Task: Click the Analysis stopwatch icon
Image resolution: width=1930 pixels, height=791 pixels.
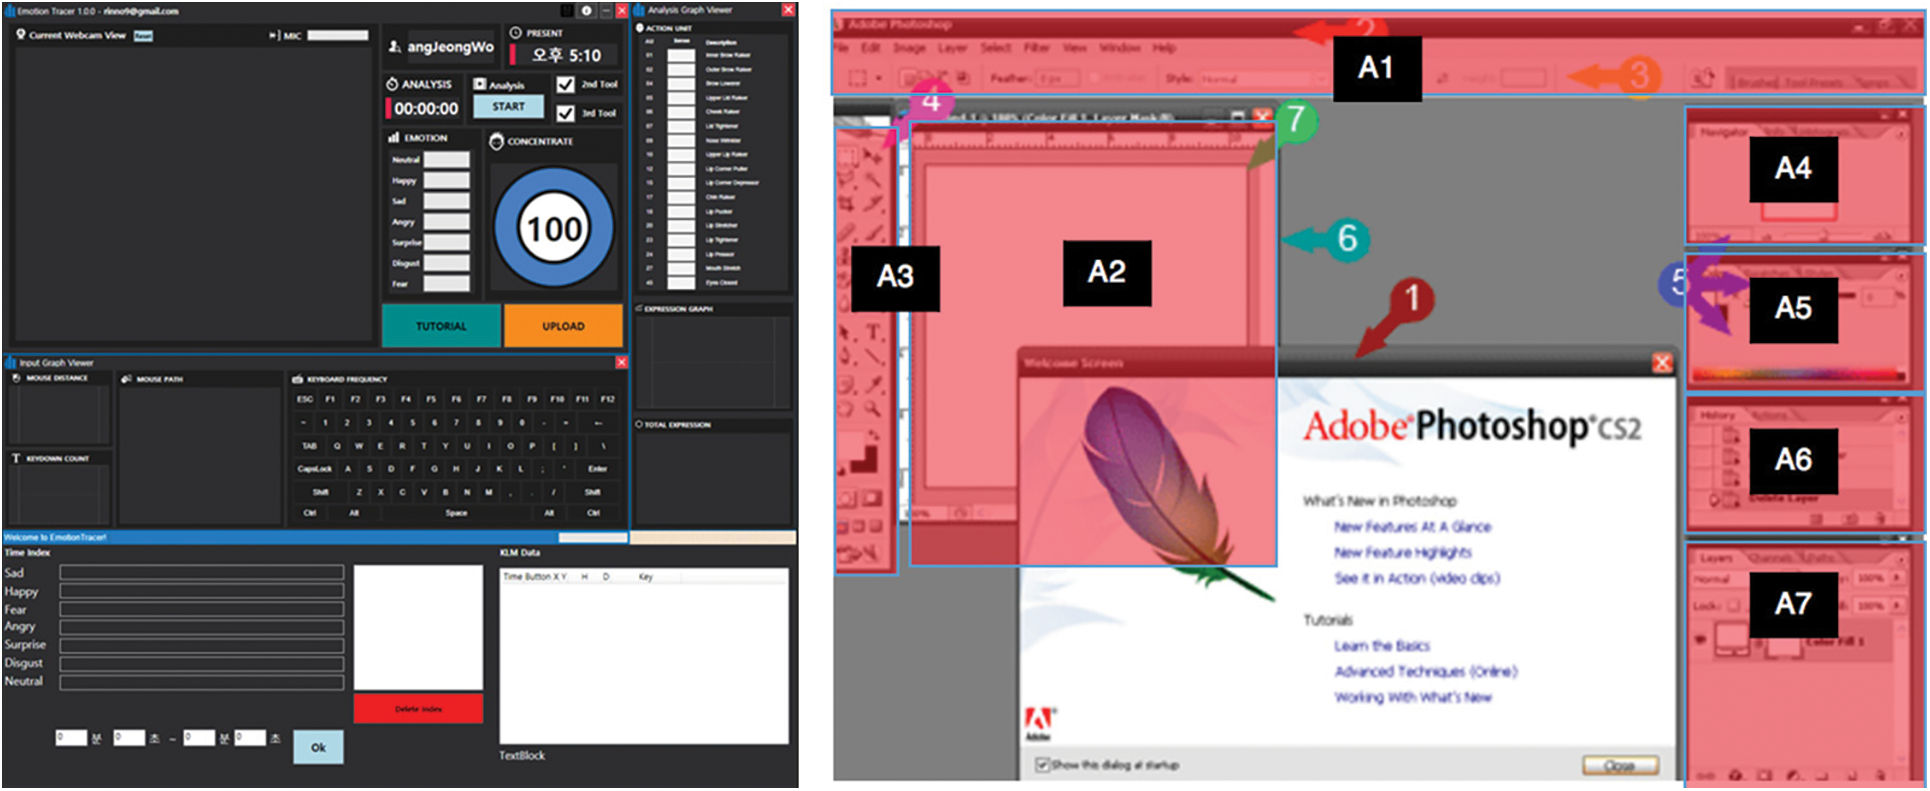Action: coord(392,84)
